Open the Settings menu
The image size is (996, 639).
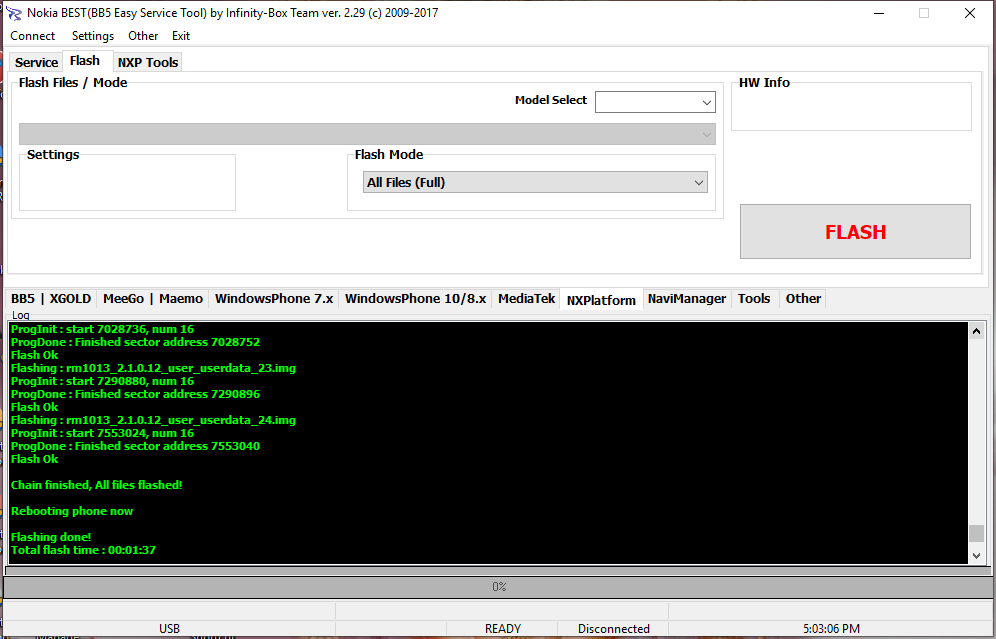[x=93, y=36]
